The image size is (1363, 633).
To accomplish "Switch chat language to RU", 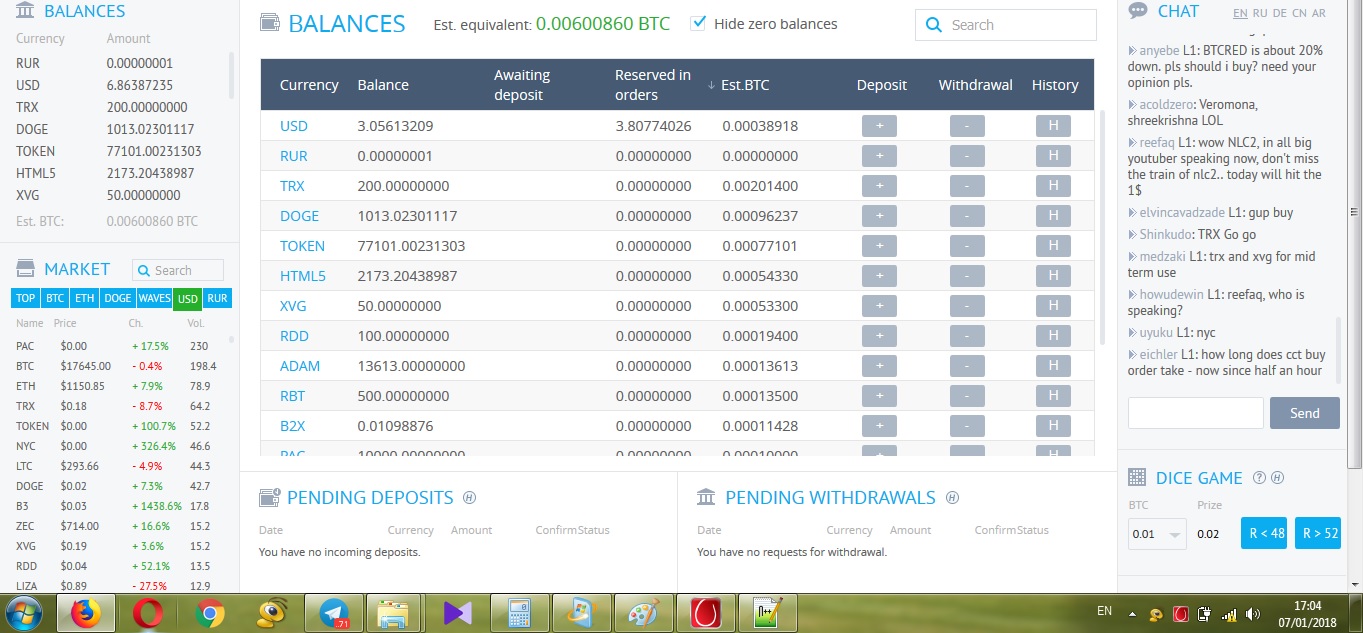I will [x=1260, y=13].
